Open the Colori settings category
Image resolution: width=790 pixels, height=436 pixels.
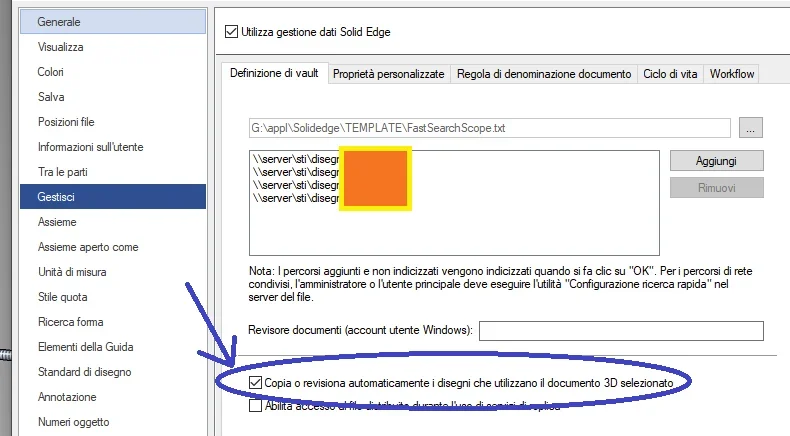[51, 72]
